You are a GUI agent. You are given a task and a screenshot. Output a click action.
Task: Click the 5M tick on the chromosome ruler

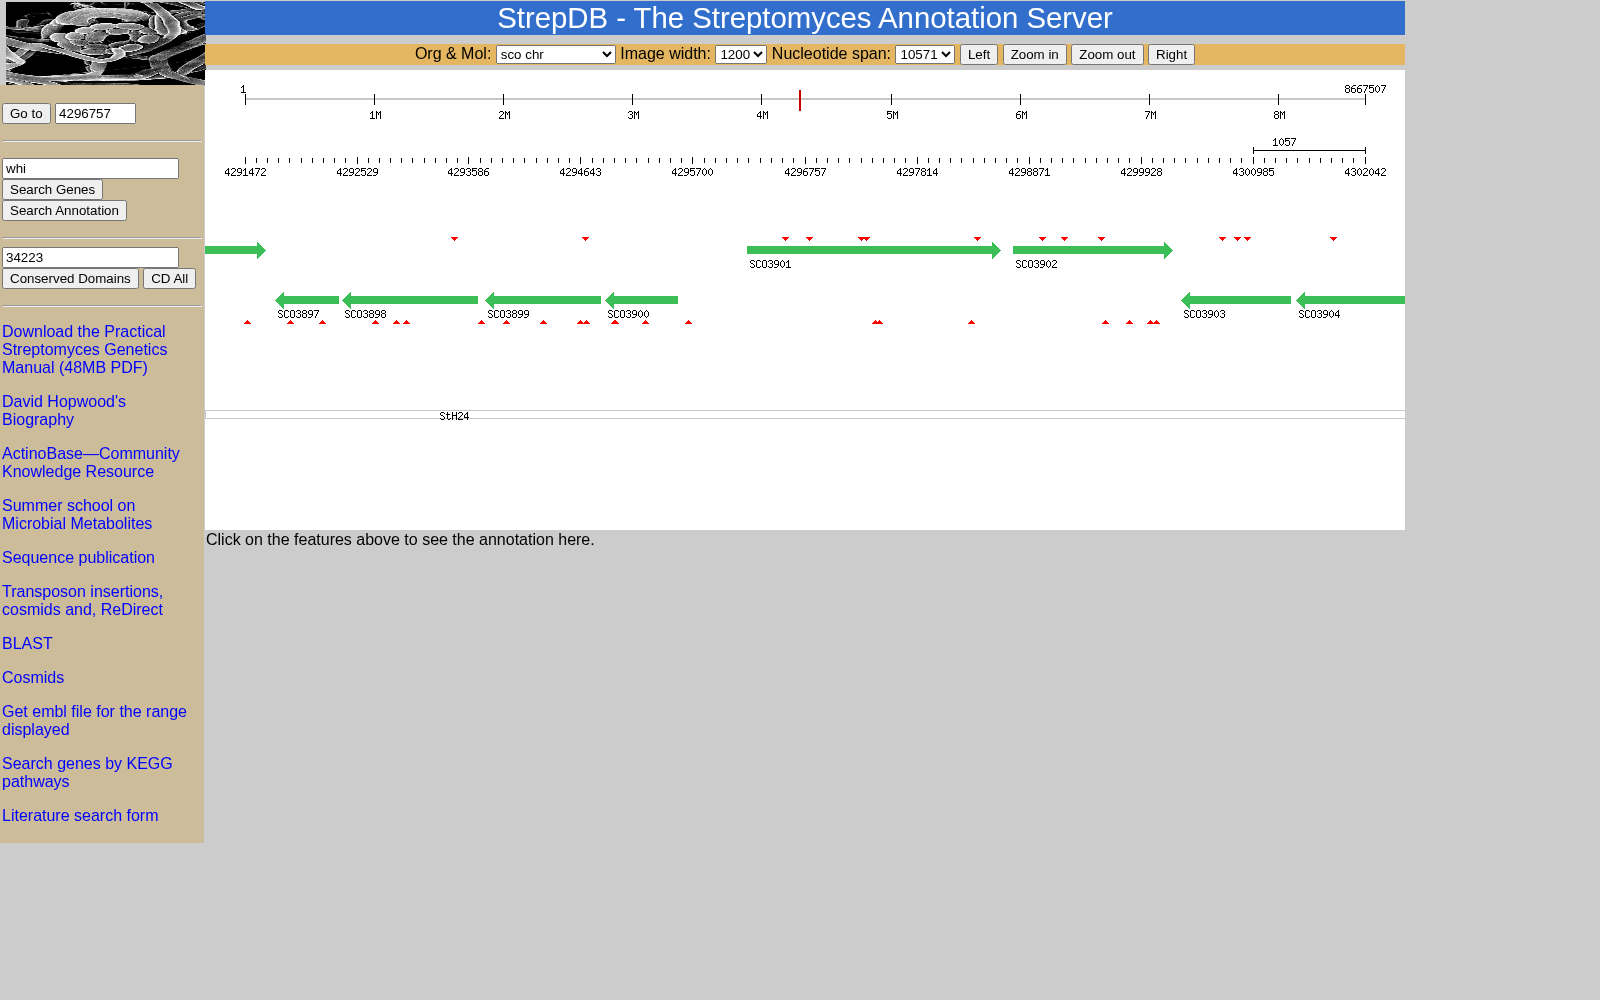click(x=891, y=100)
